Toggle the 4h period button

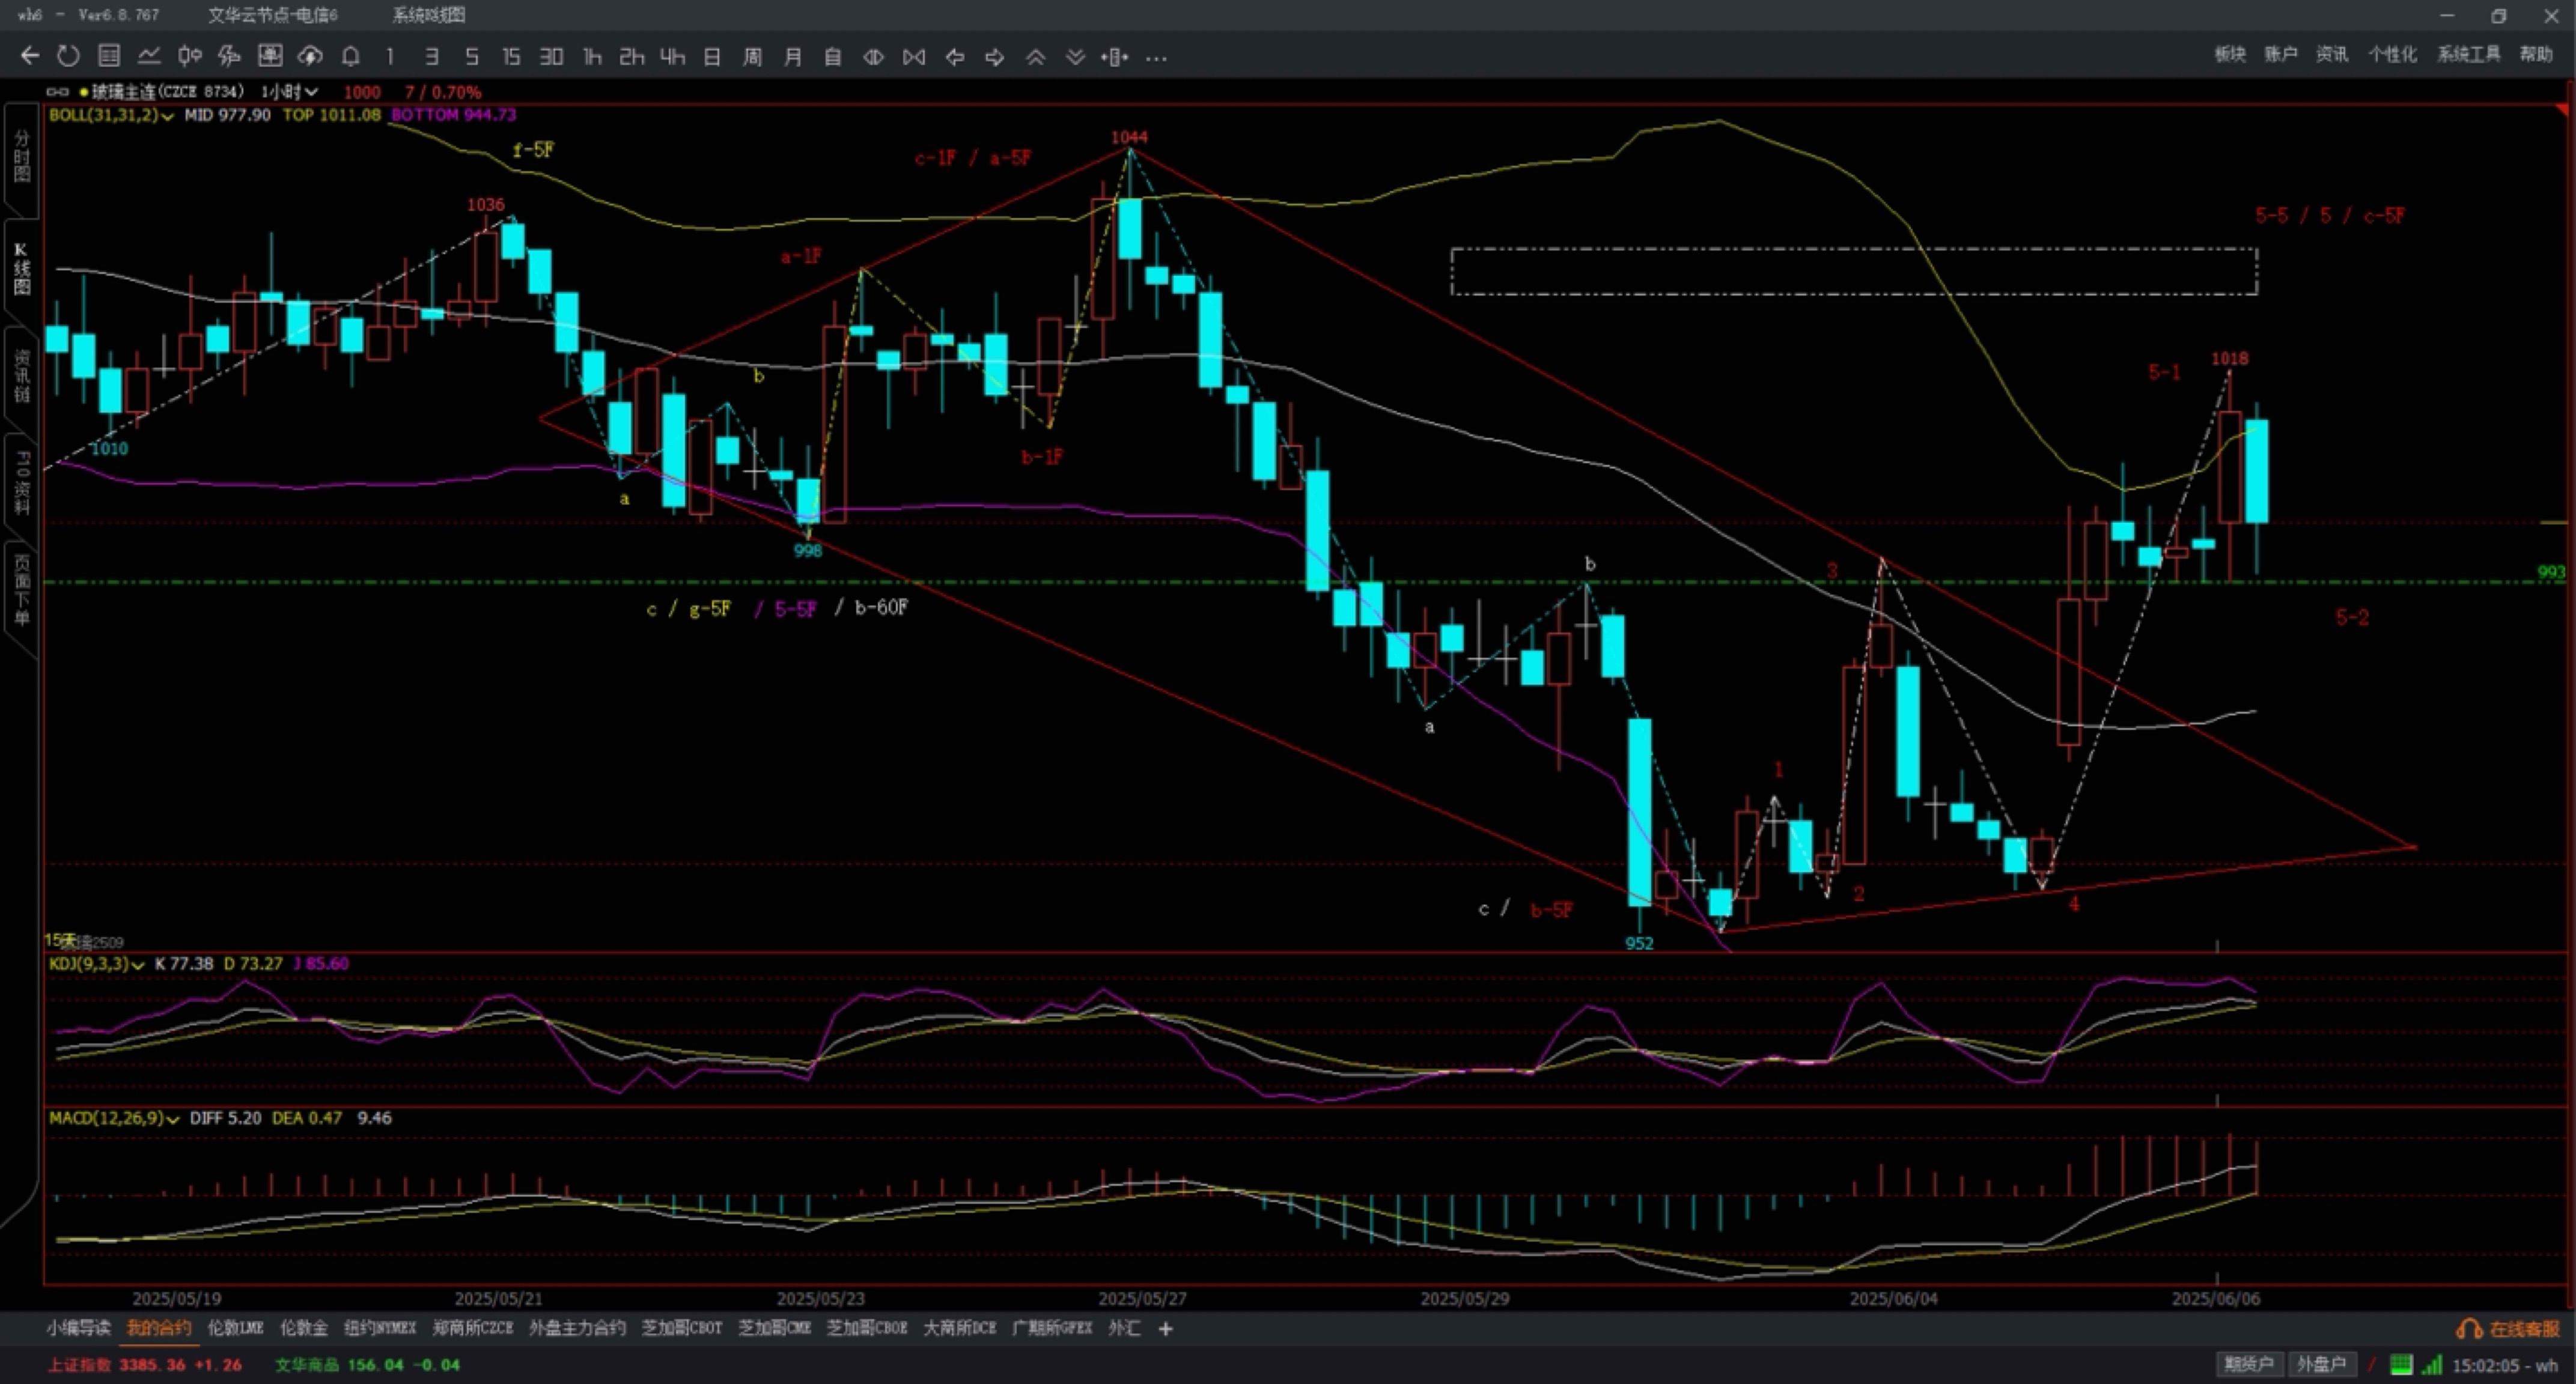pyautogui.click(x=672, y=57)
